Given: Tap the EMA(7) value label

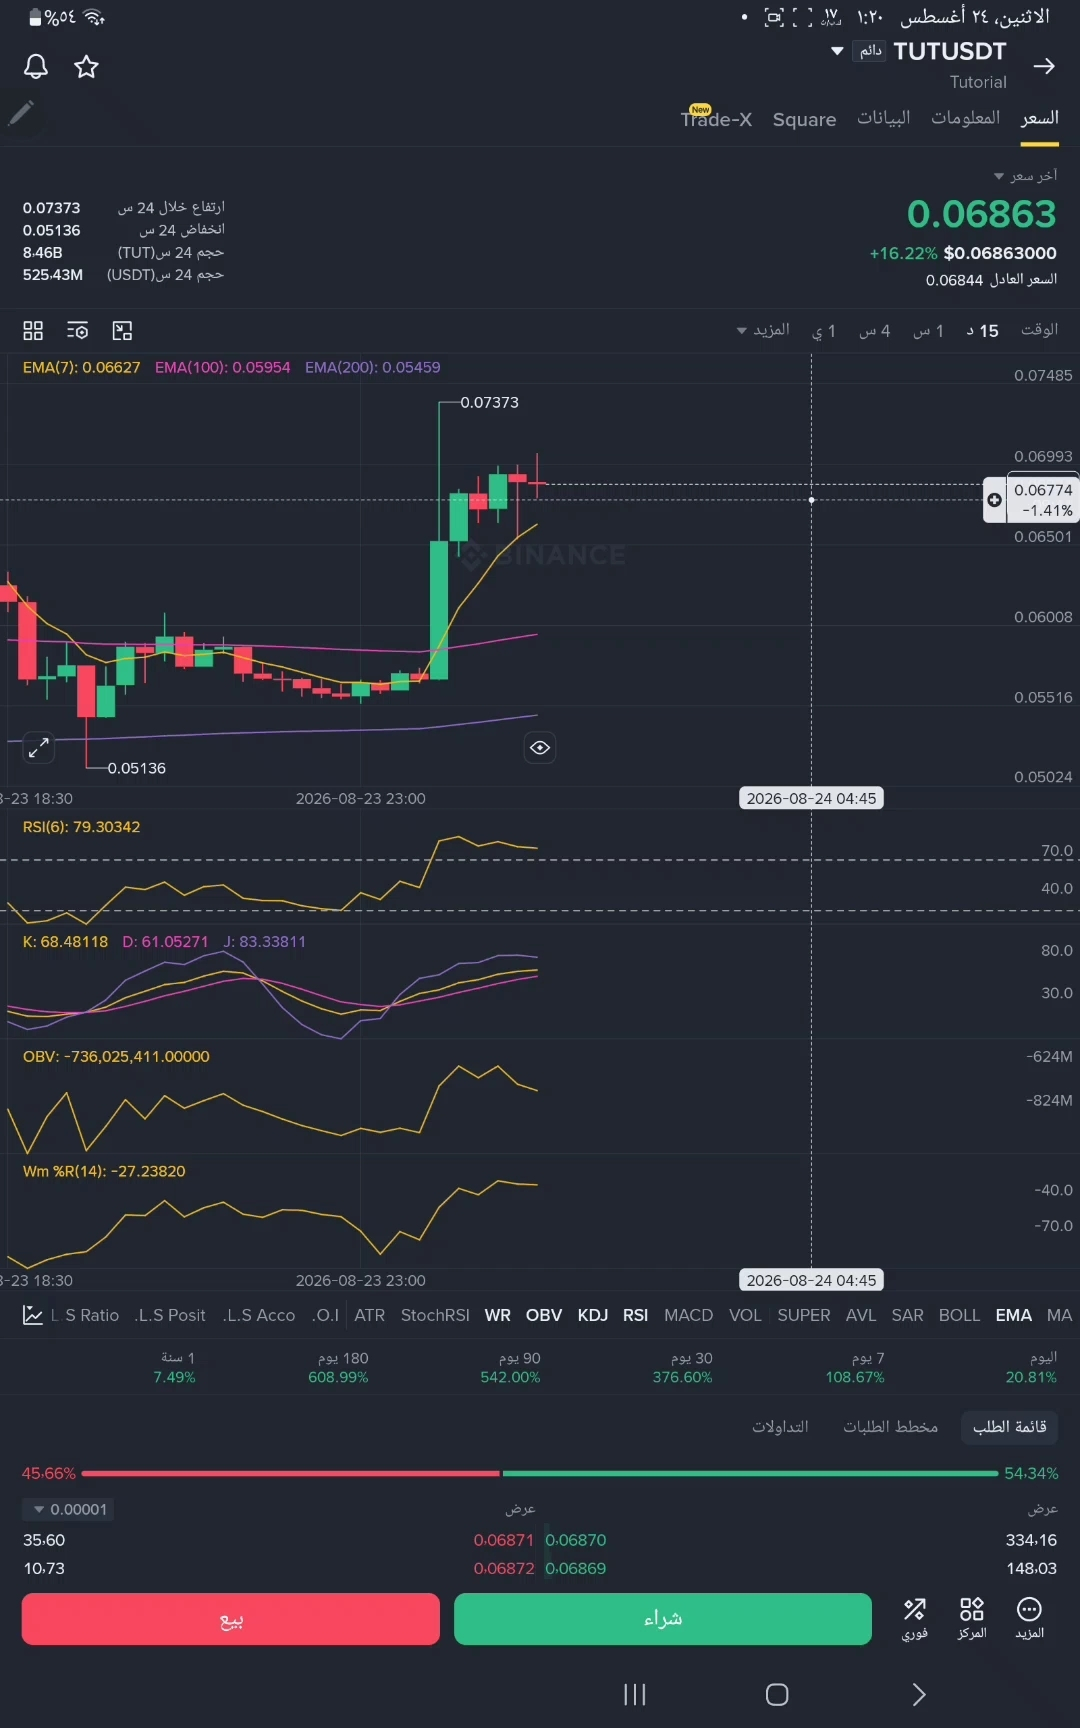Looking at the screenshot, I should click(82, 367).
